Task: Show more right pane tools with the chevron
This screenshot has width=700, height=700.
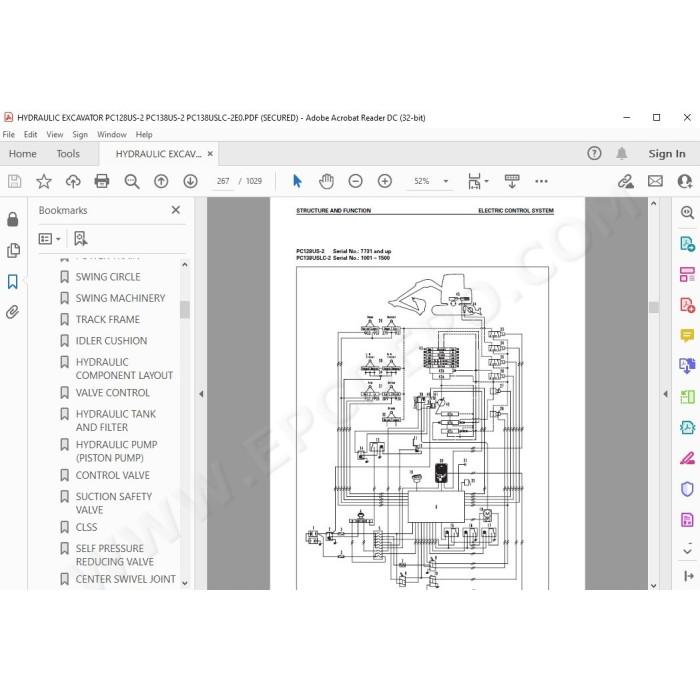Action: point(688,551)
